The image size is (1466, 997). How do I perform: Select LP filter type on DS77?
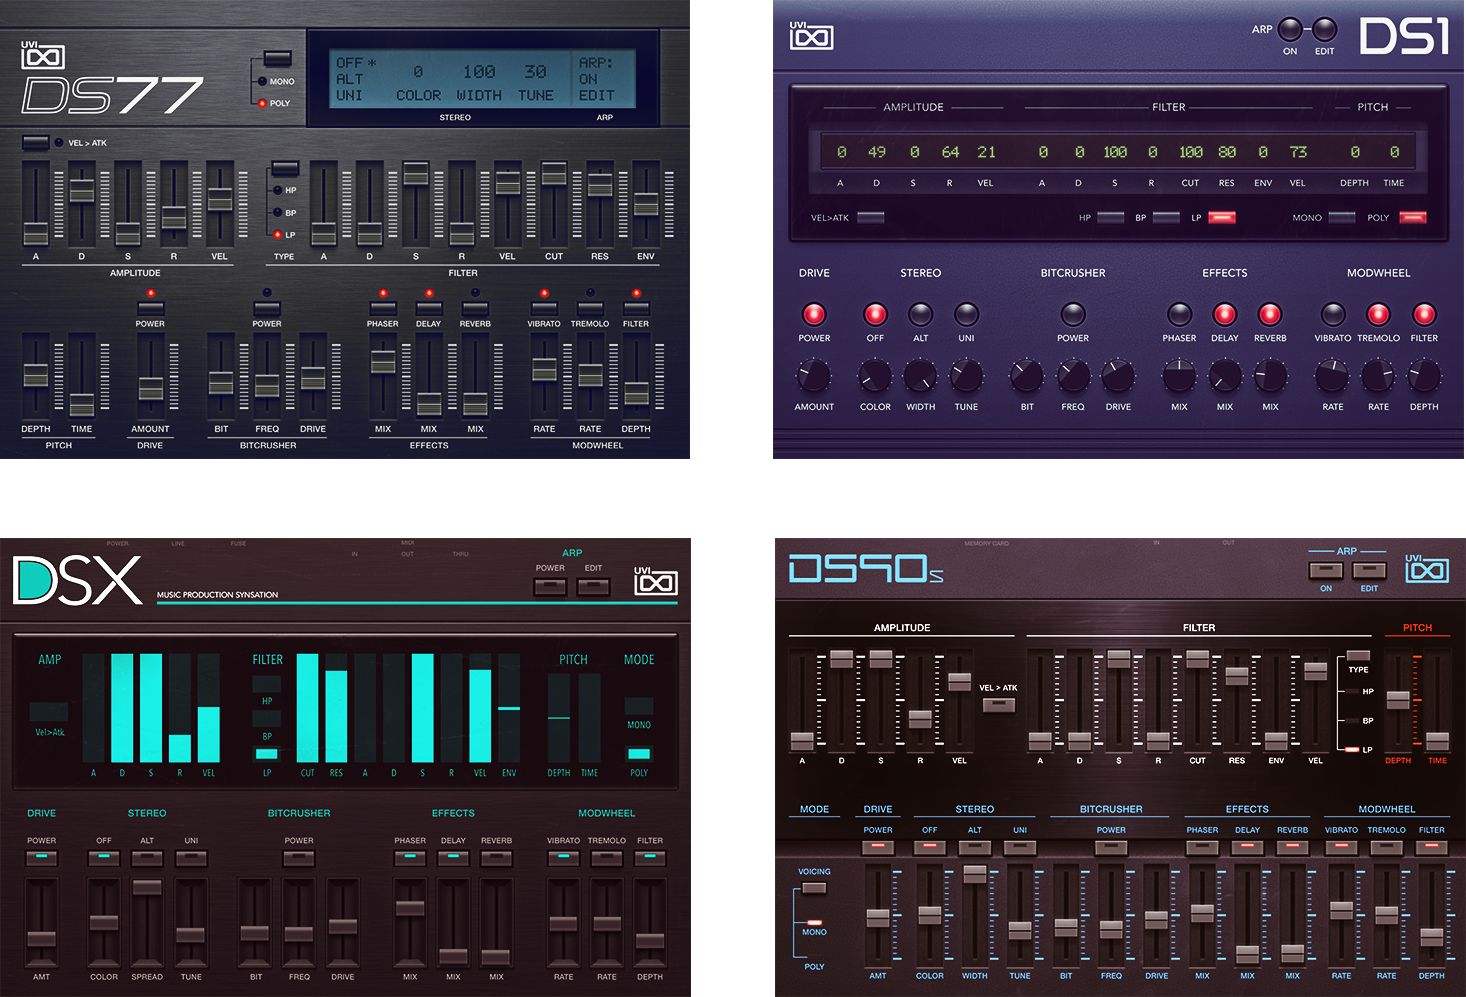pyautogui.click(x=278, y=235)
